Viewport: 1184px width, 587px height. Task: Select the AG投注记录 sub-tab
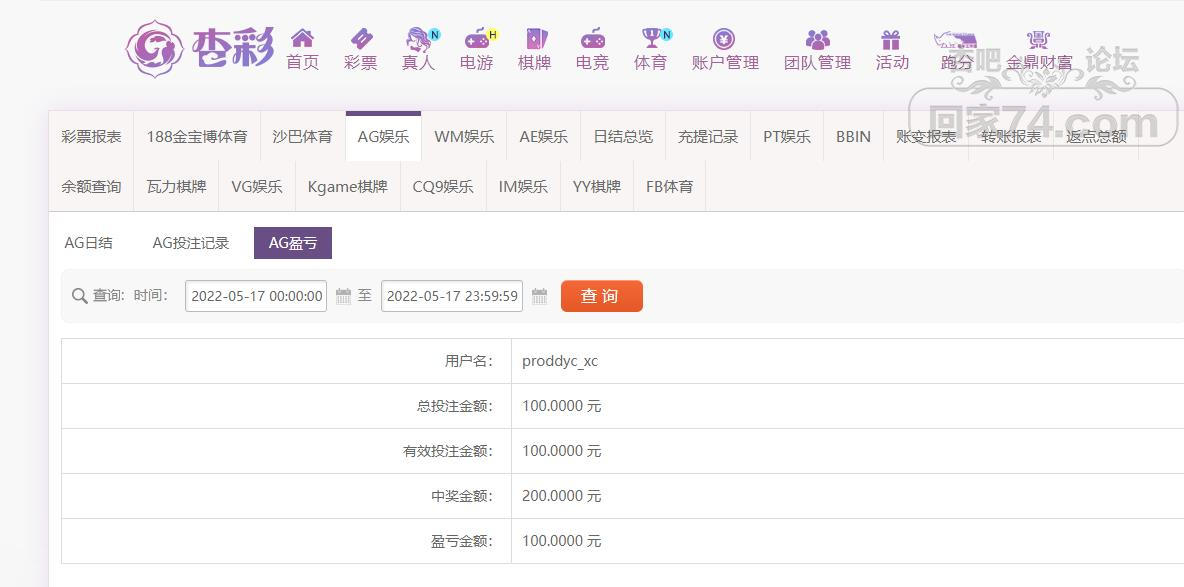click(191, 243)
